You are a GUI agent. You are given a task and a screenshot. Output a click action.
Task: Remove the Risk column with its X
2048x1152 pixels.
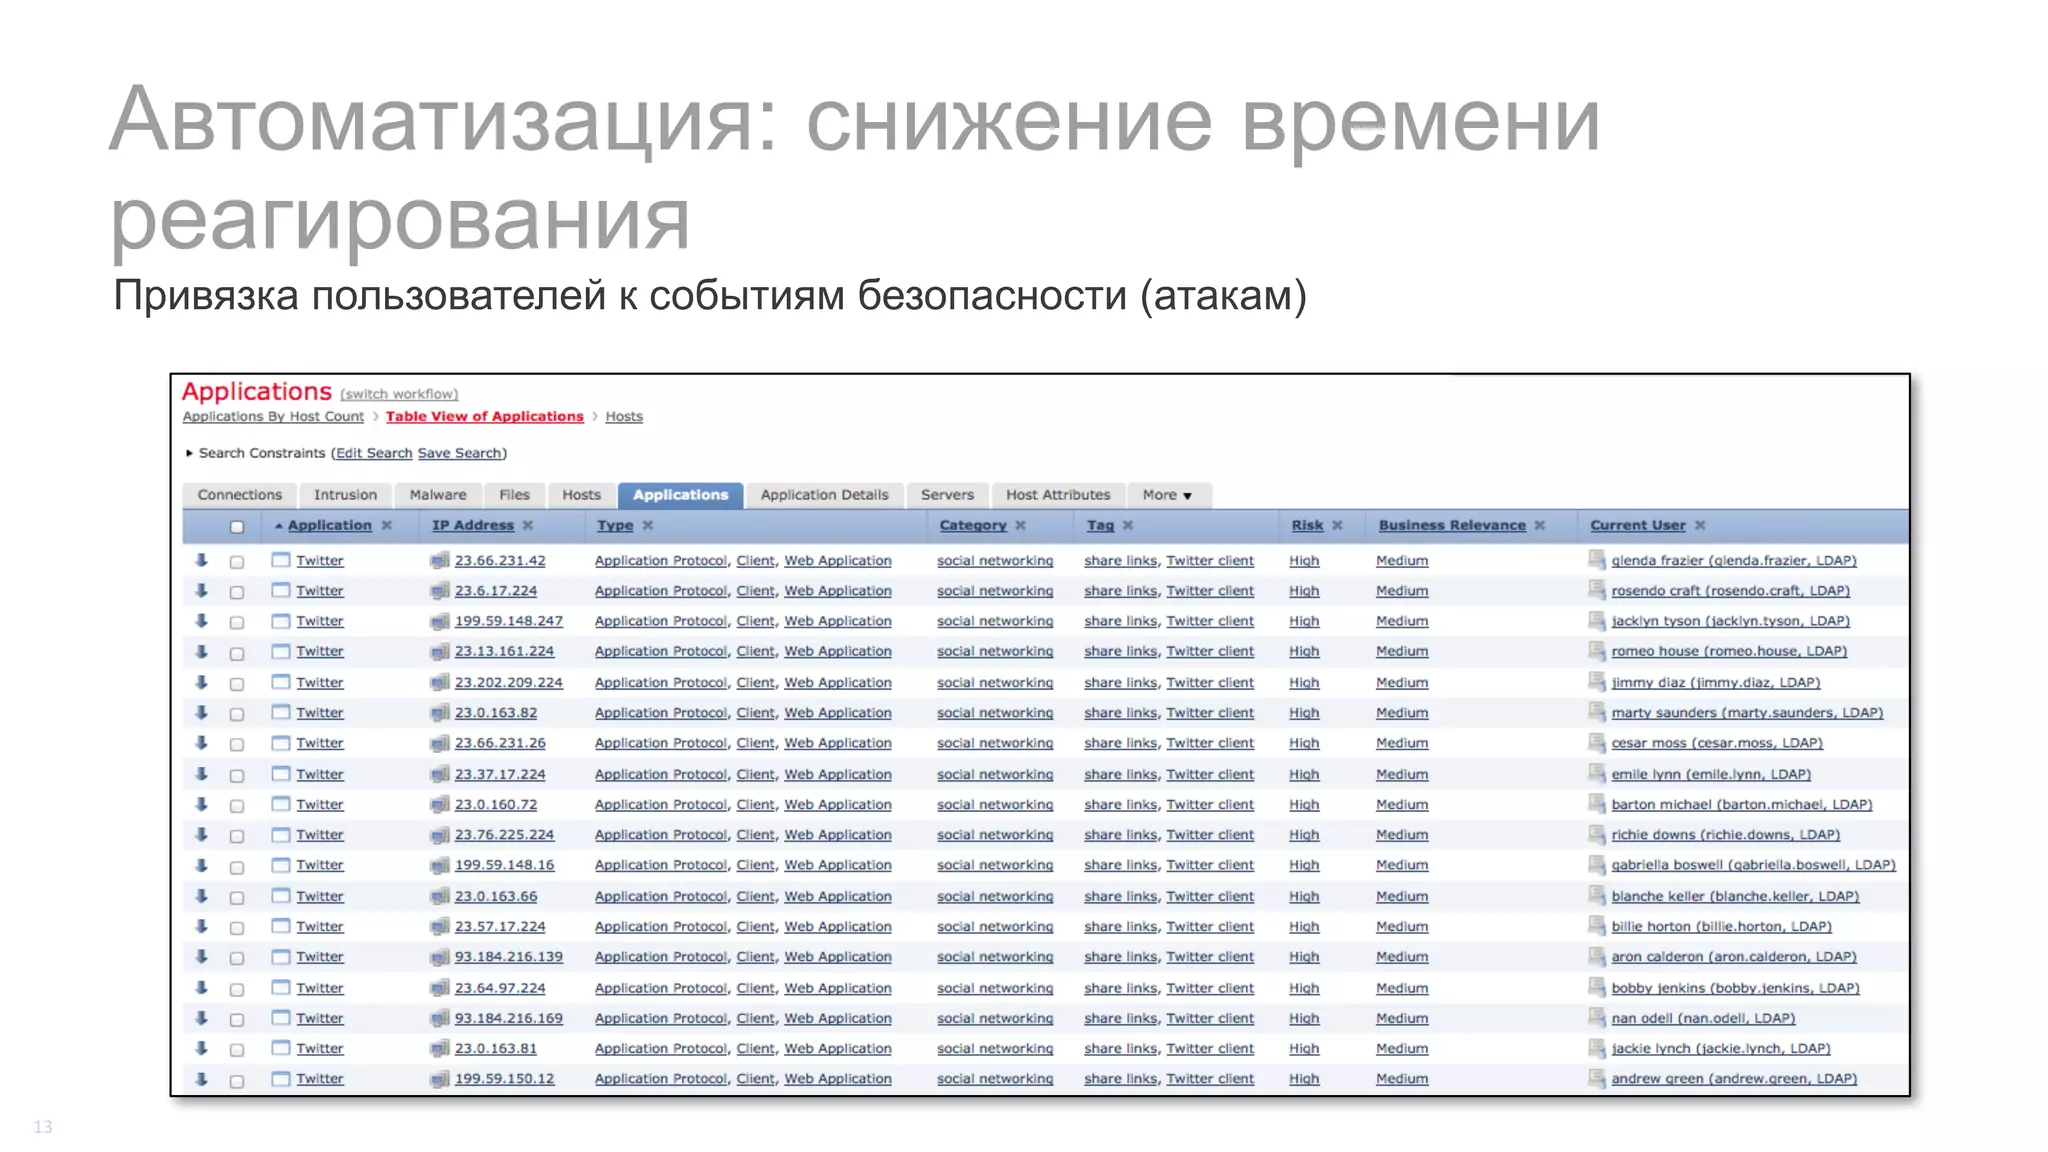[x=1338, y=525]
